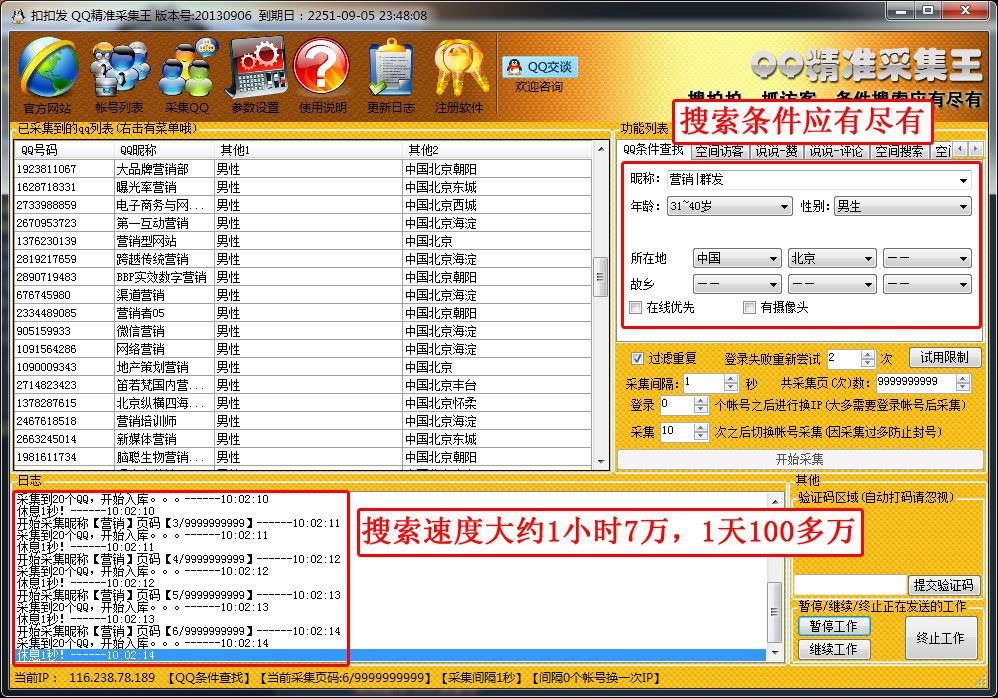
Task: Uncheck the 过滤重复 checkbox
Action: pos(637,358)
